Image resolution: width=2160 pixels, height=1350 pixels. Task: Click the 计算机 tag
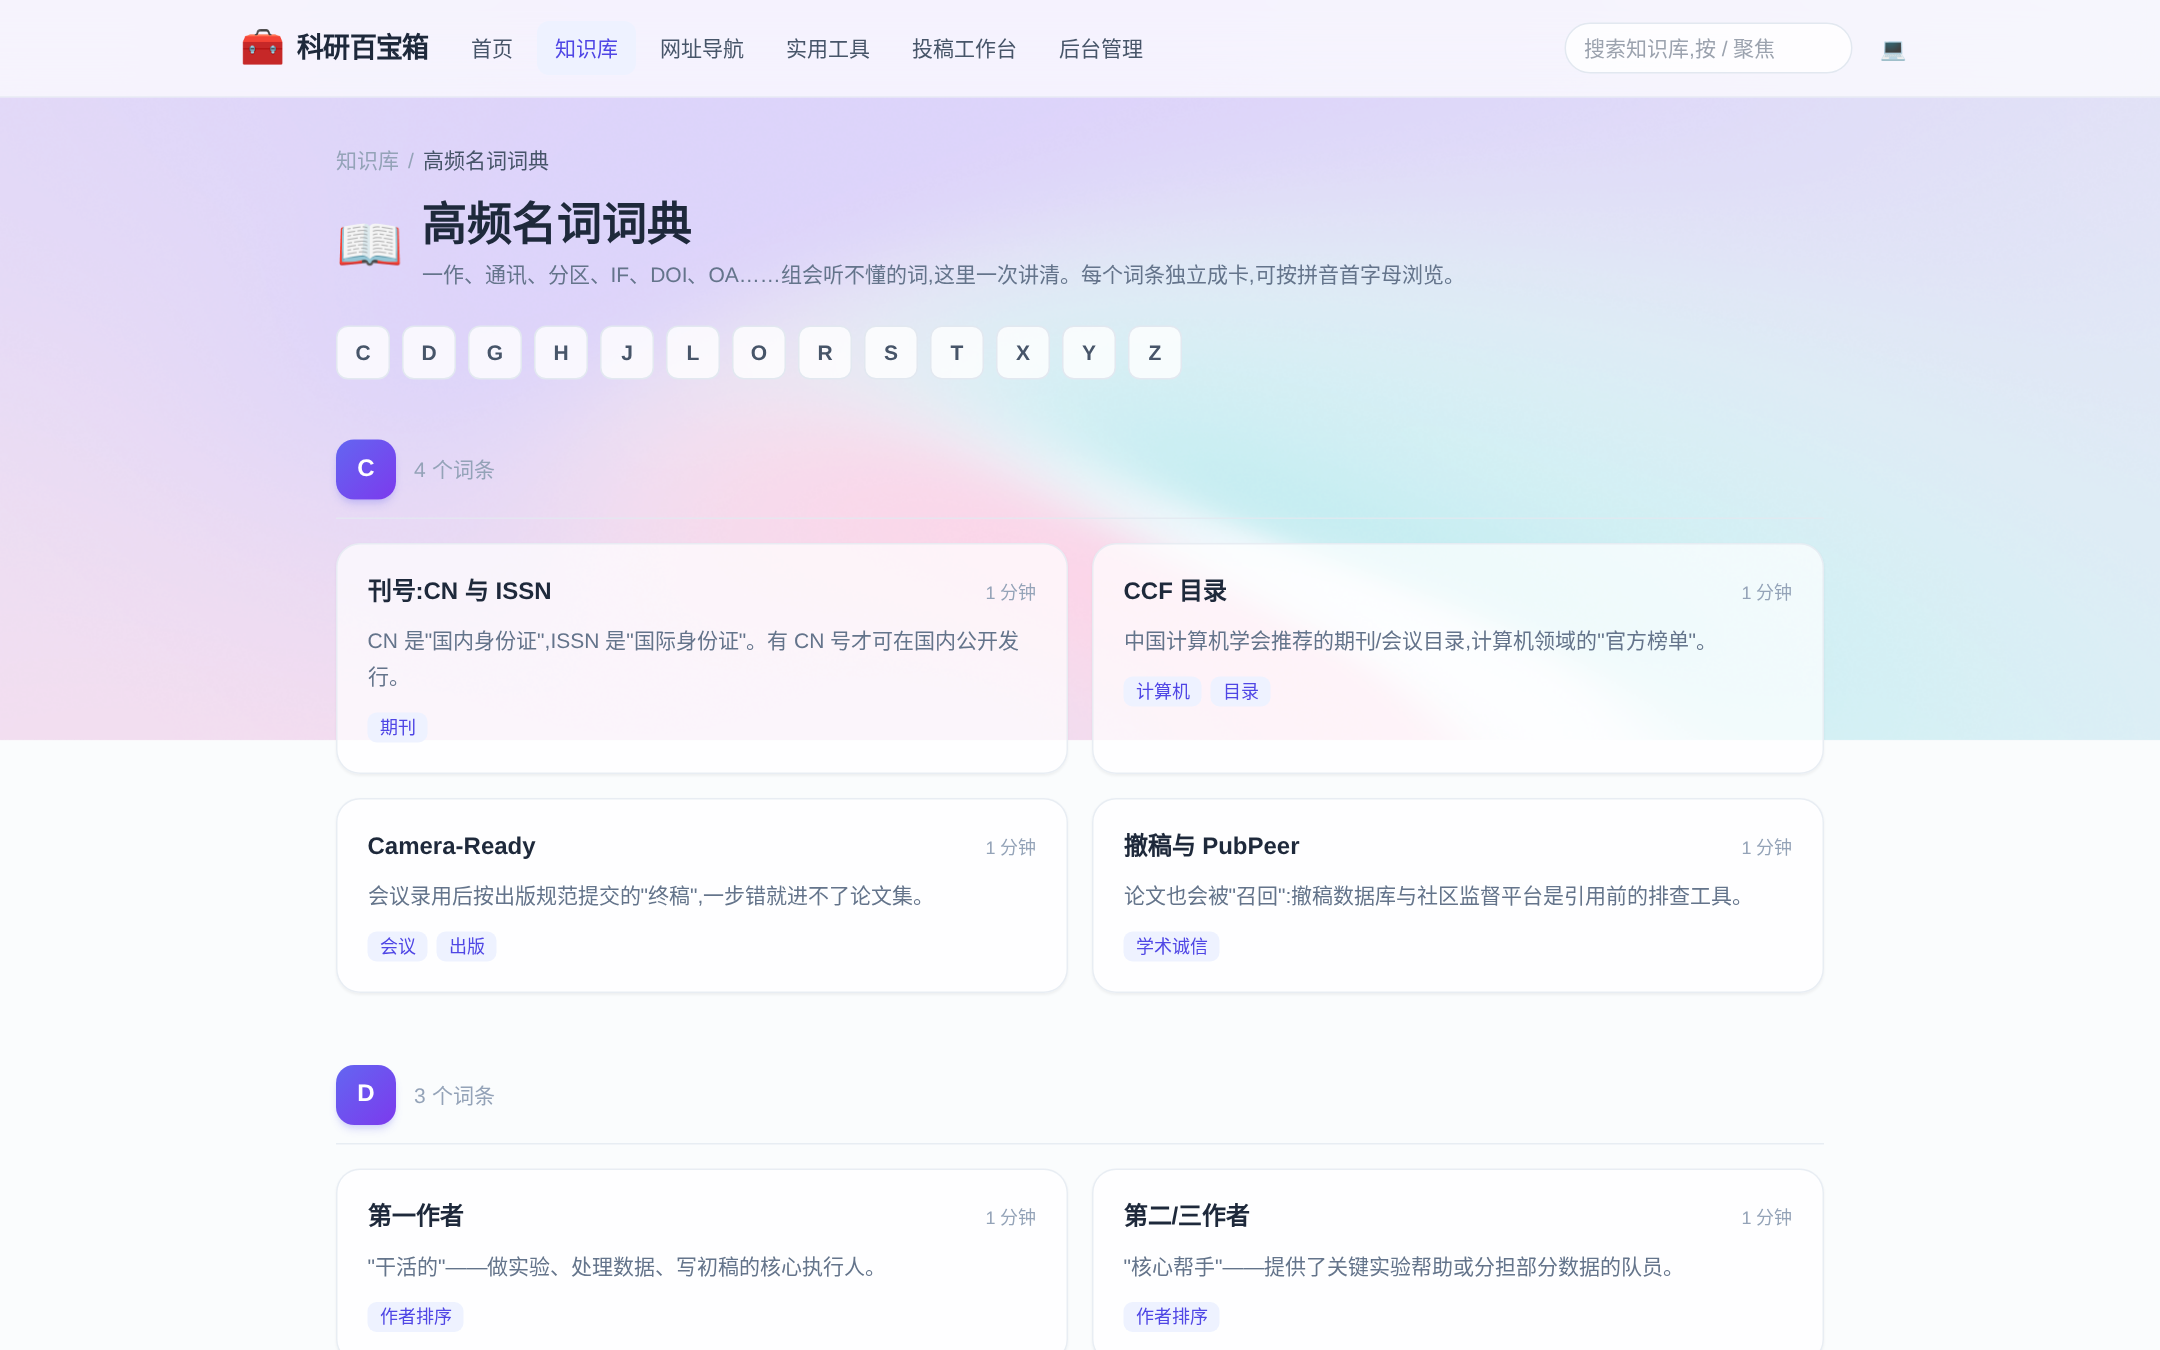pos(1163,691)
